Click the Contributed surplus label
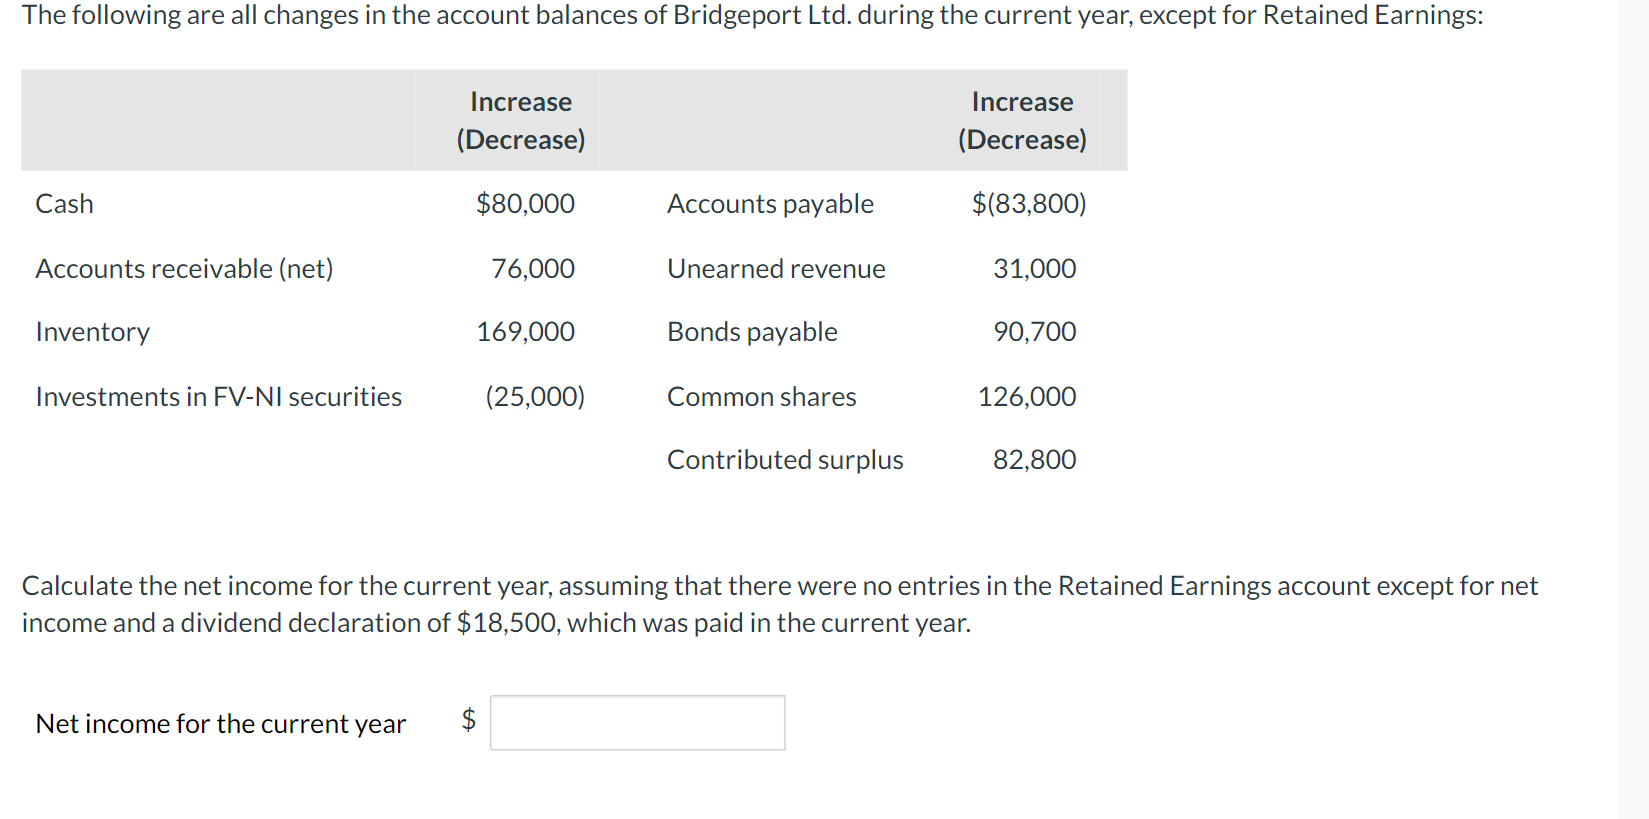The width and height of the screenshot is (1649, 819). (x=785, y=460)
